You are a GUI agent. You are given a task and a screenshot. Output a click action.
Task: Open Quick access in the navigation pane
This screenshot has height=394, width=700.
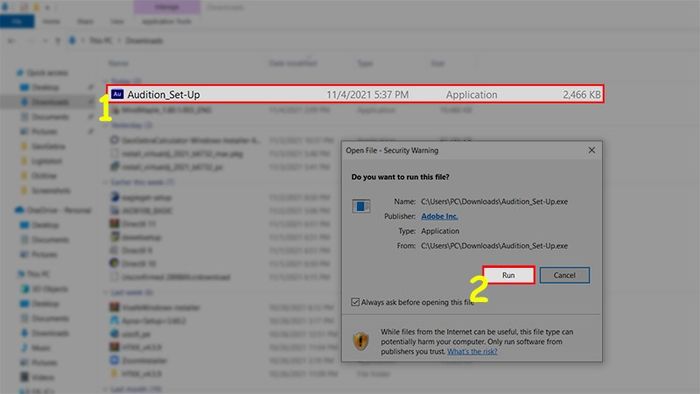47,73
